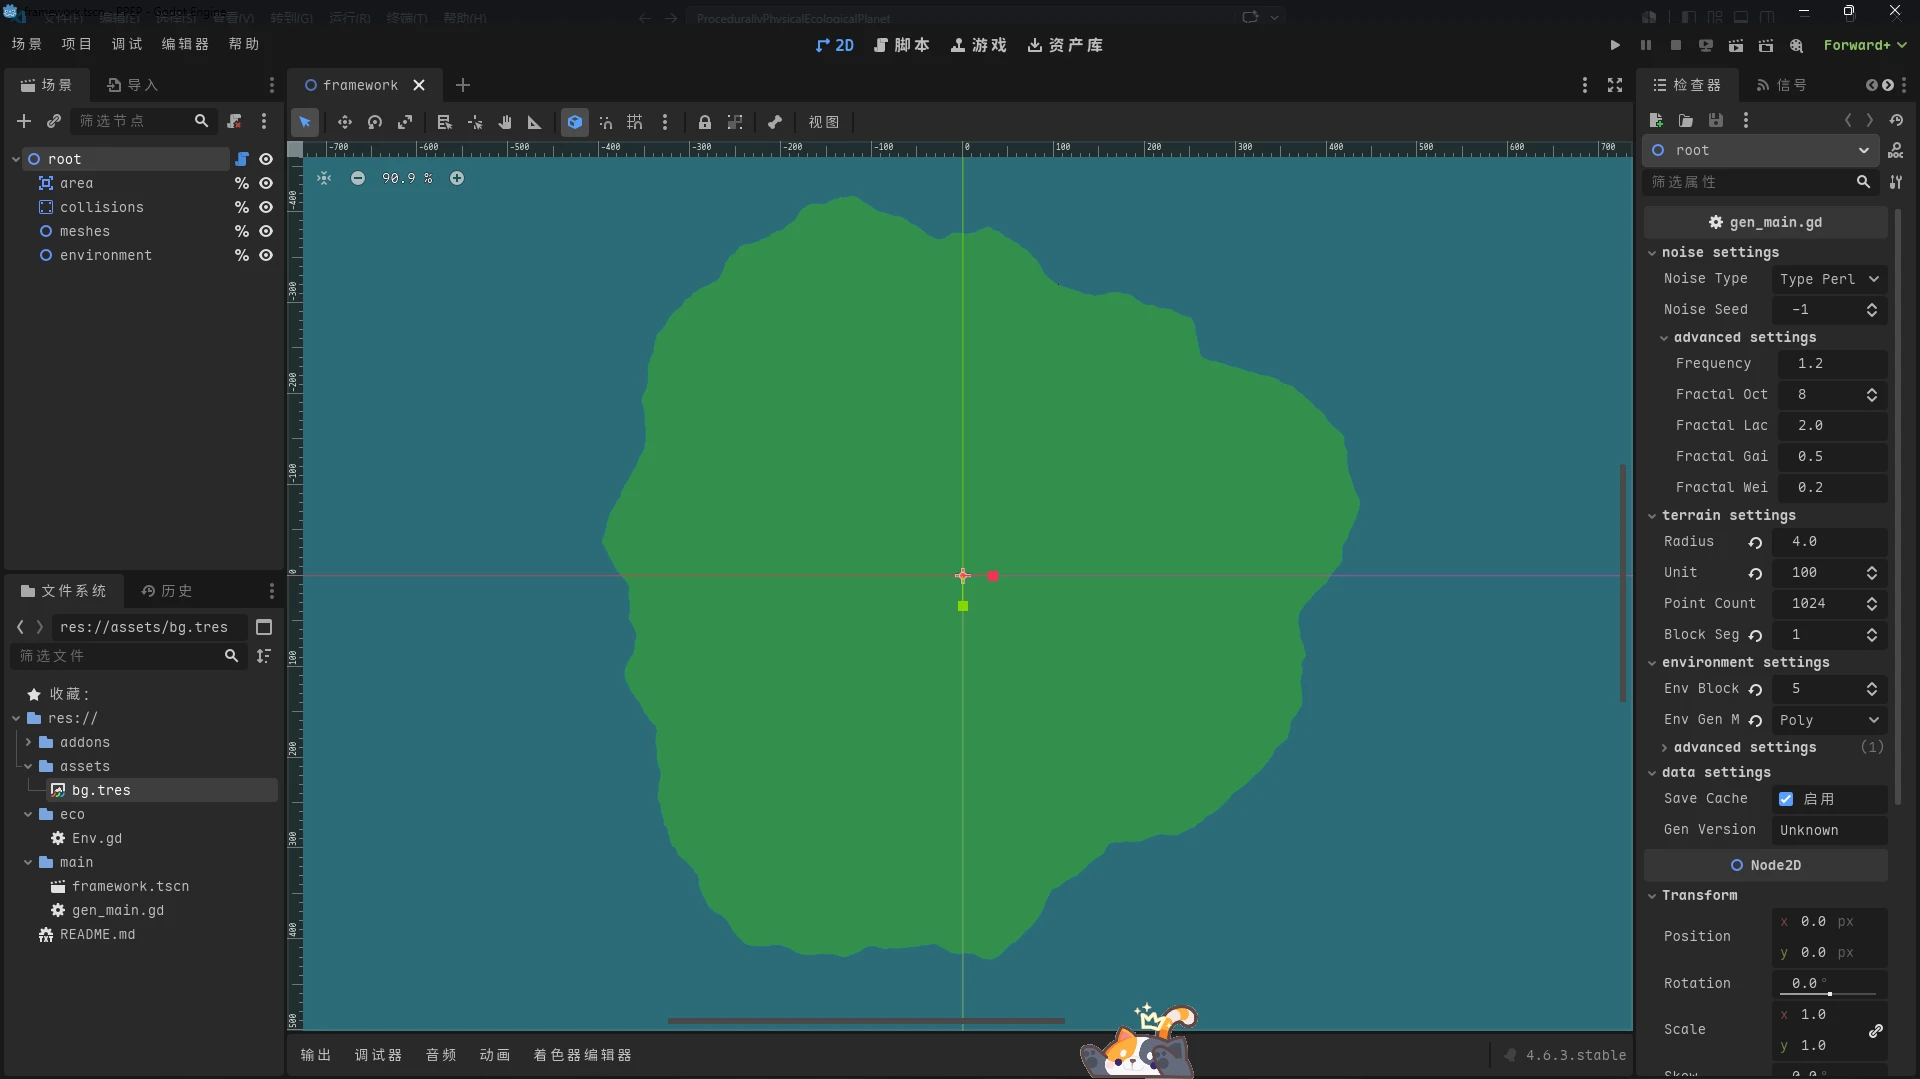Click the 4.6.3.stable version label

tap(1576, 1055)
